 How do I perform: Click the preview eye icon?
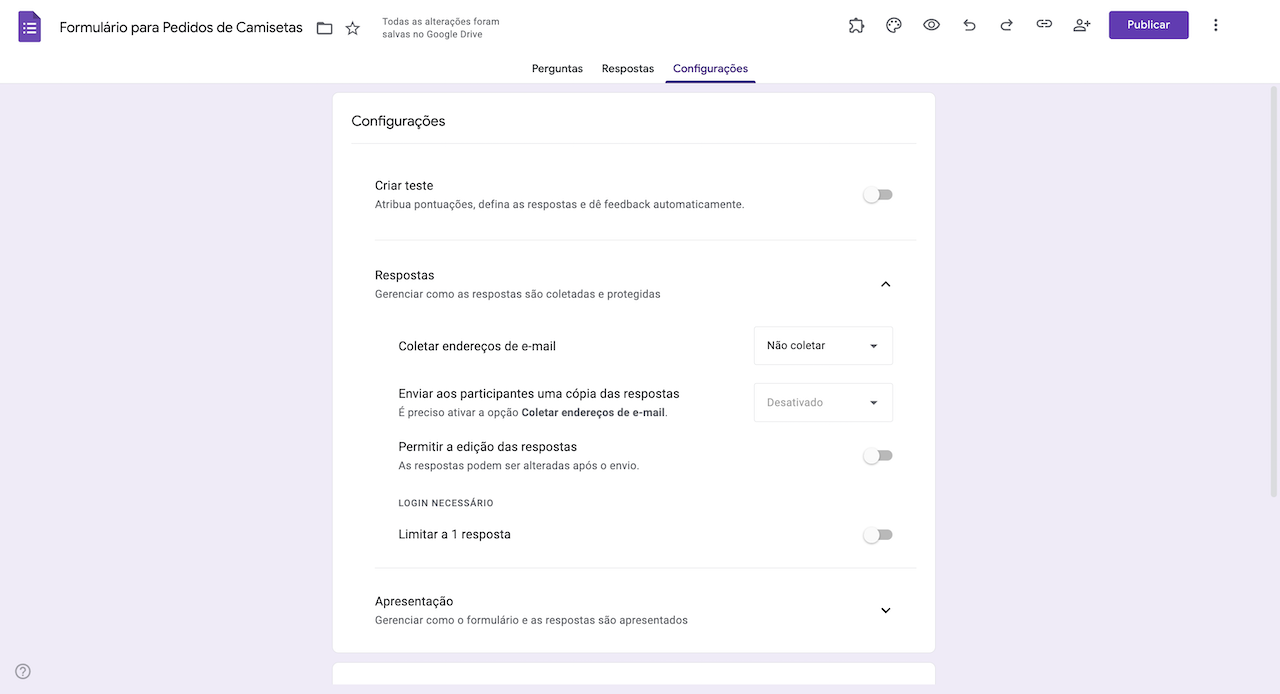[x=931, y=24]
